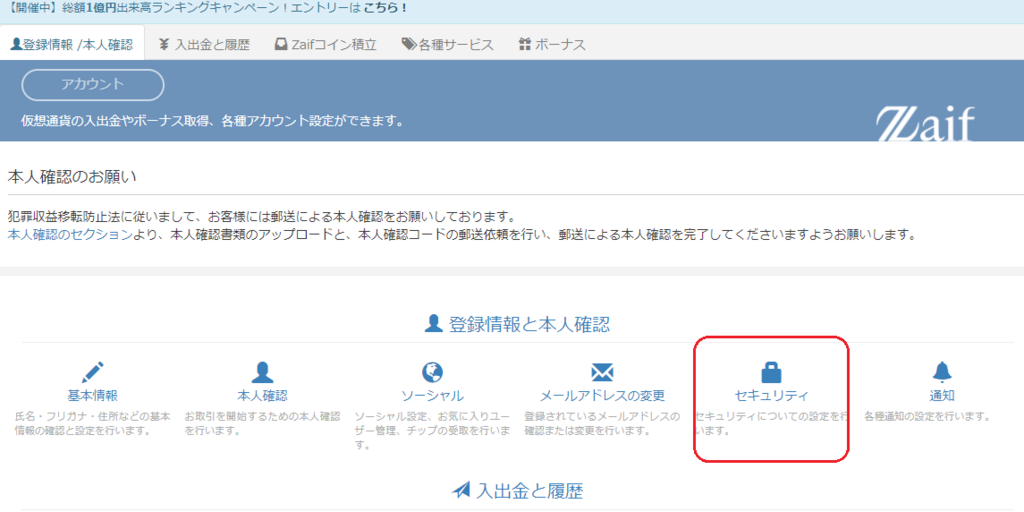Open the メールアドレスの変更 link

click(x=601, y=395)
